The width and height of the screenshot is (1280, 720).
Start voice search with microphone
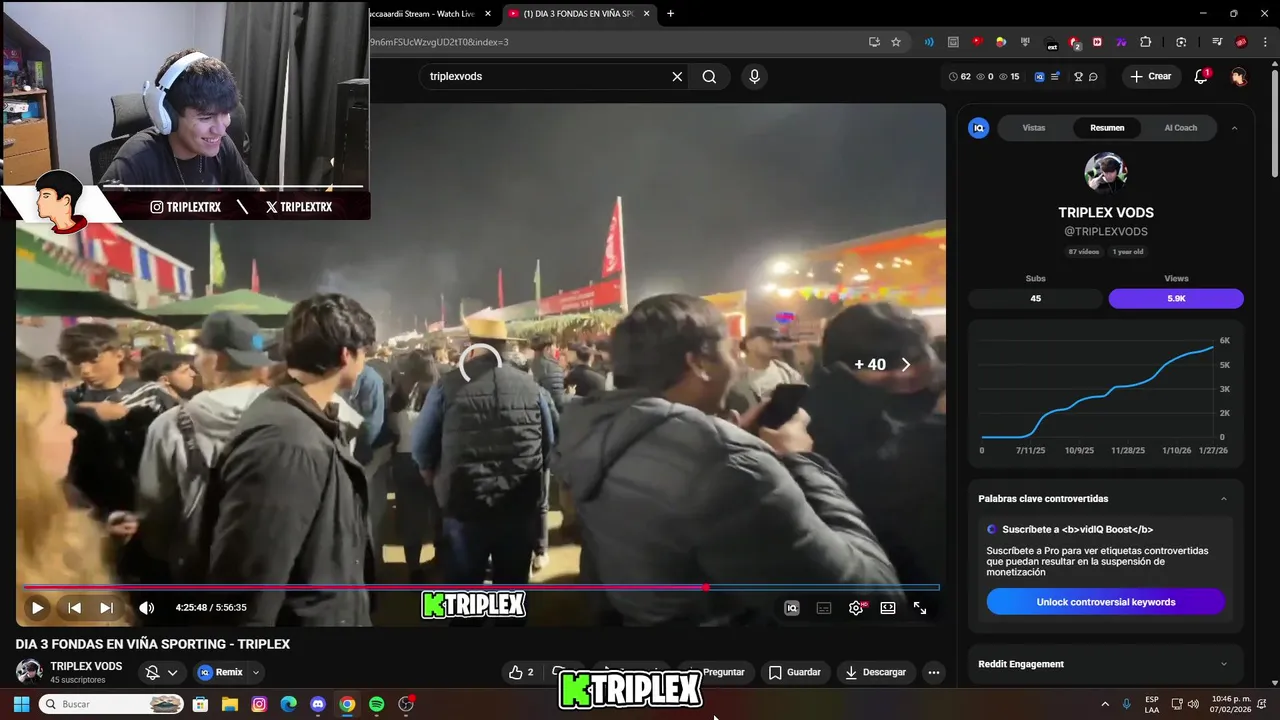[x=754, y=77]
